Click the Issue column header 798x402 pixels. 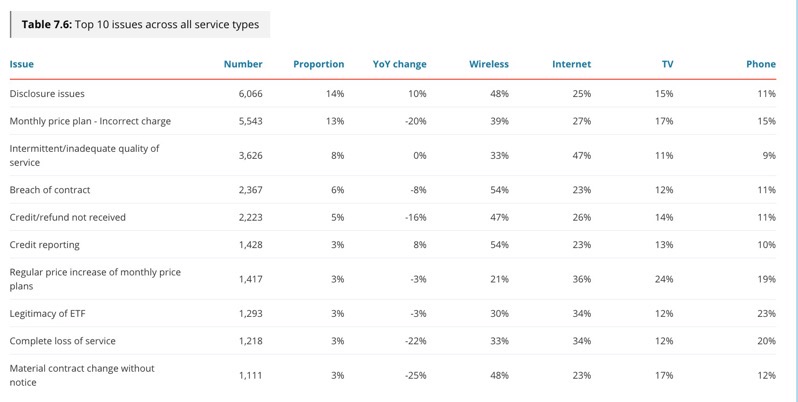pyautogui.click(x=22, y=64)
